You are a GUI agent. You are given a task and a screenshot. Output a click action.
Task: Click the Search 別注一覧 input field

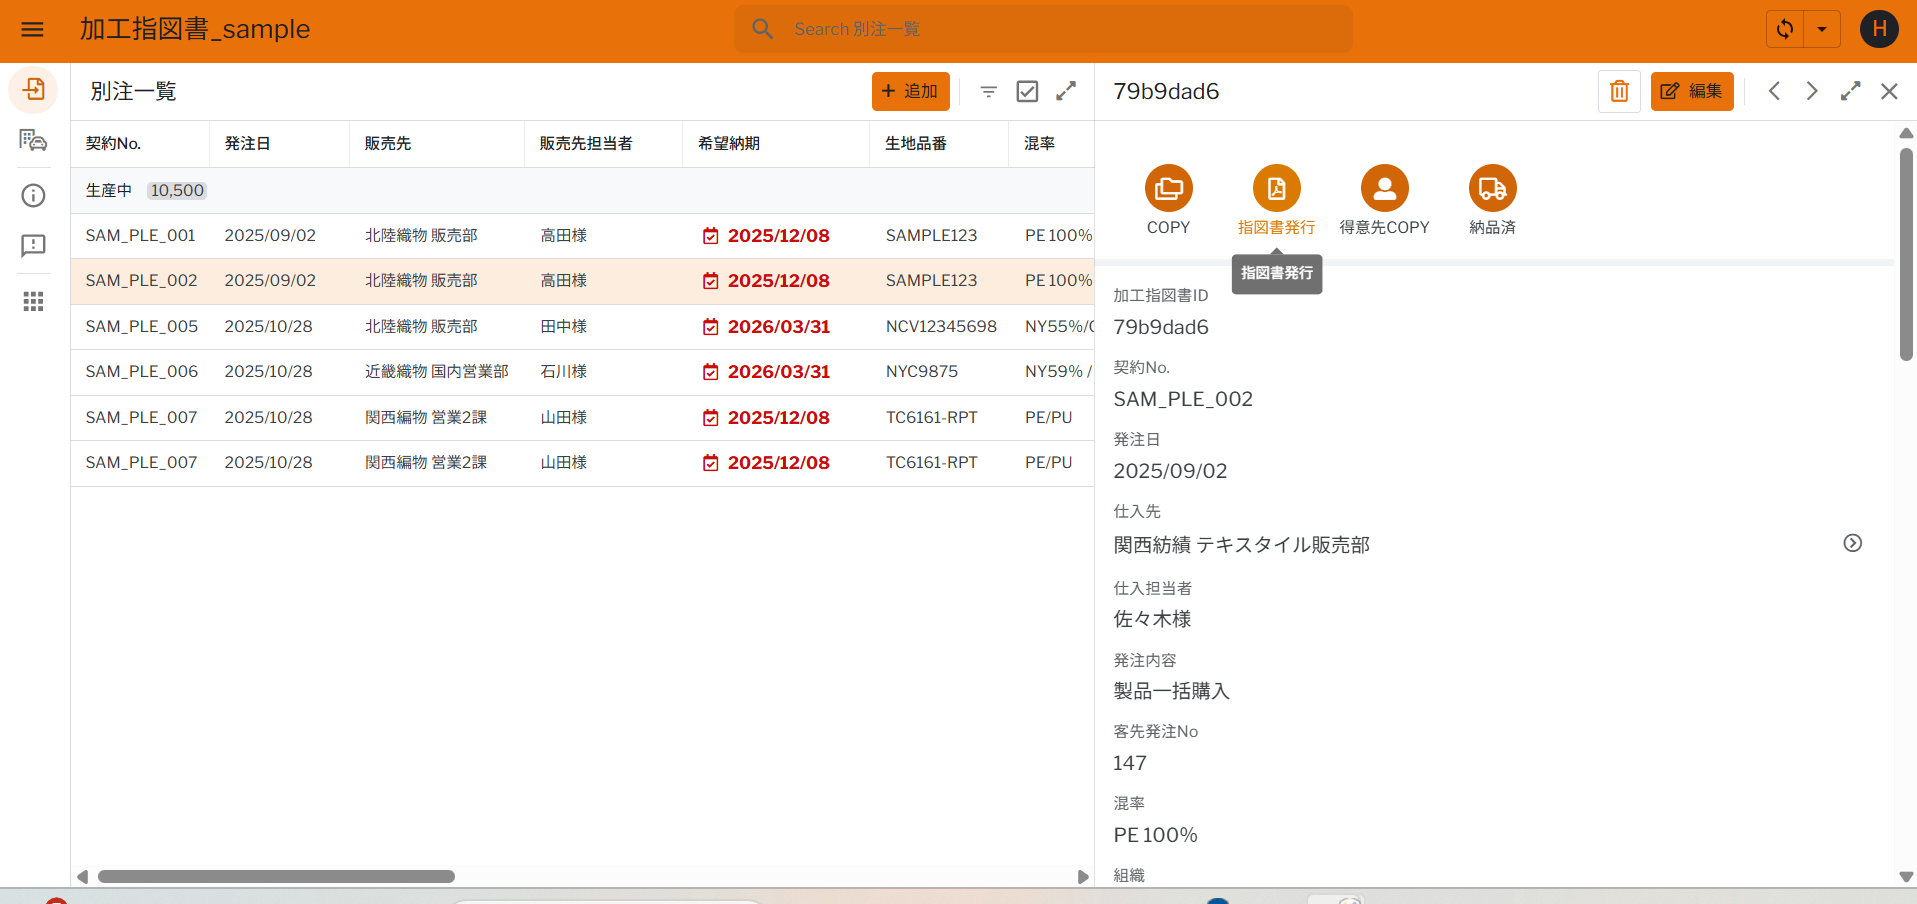1060,29
